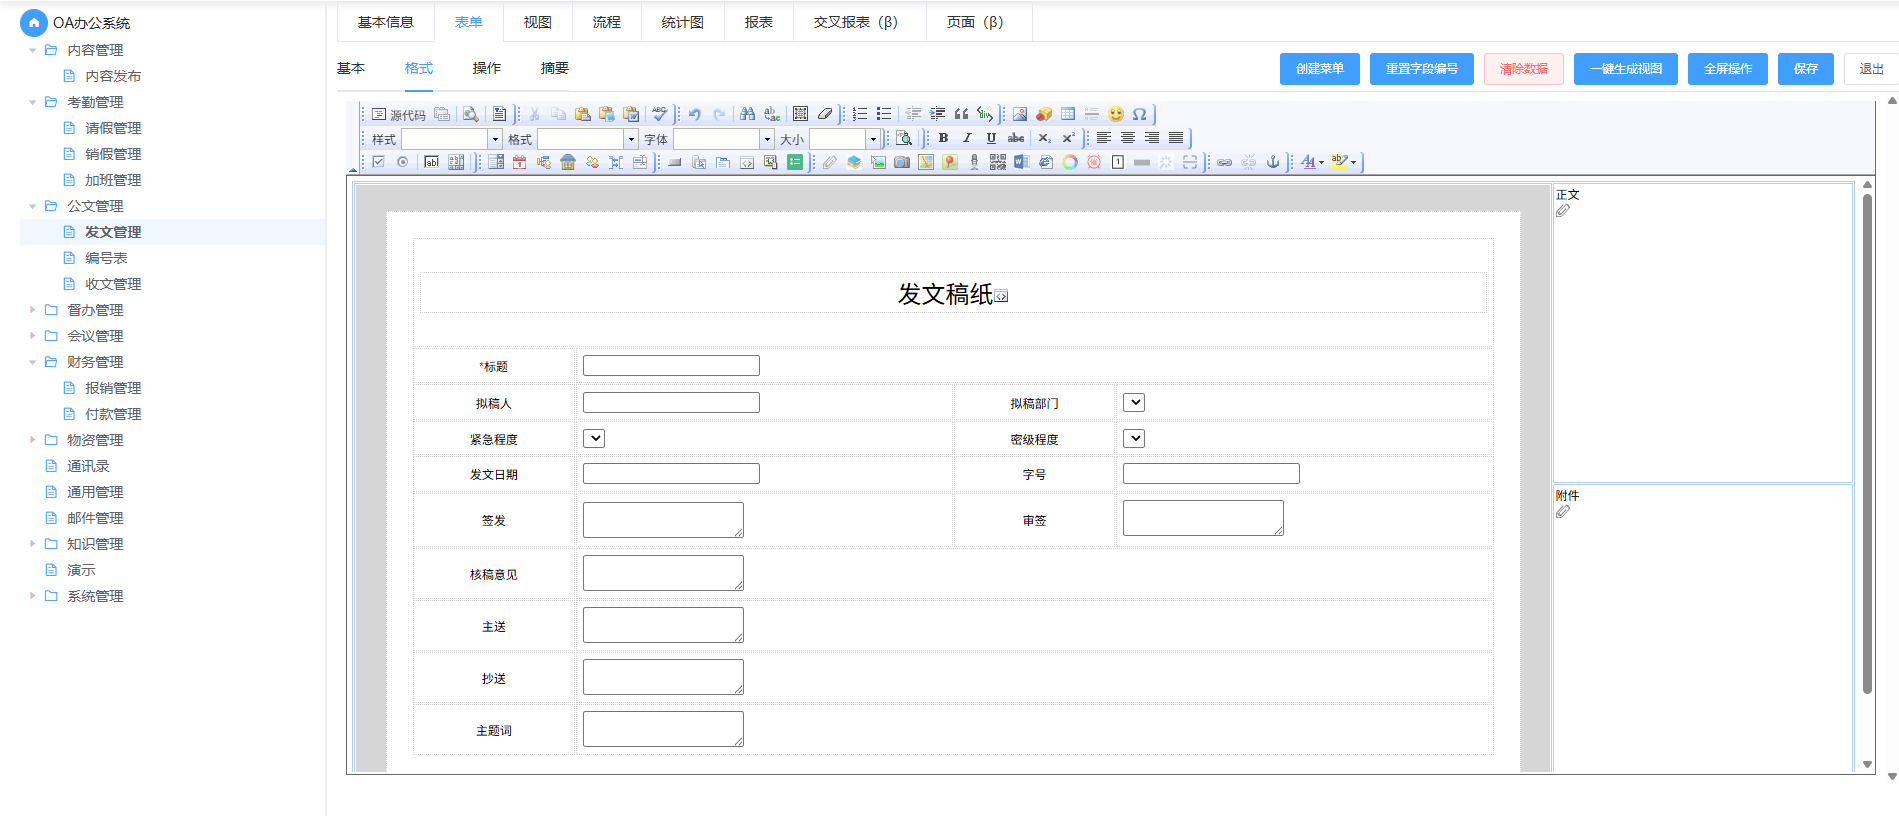Apply subscript formatting
1899x816 pixels.
pyautogui.click(x=1044, y=138)
